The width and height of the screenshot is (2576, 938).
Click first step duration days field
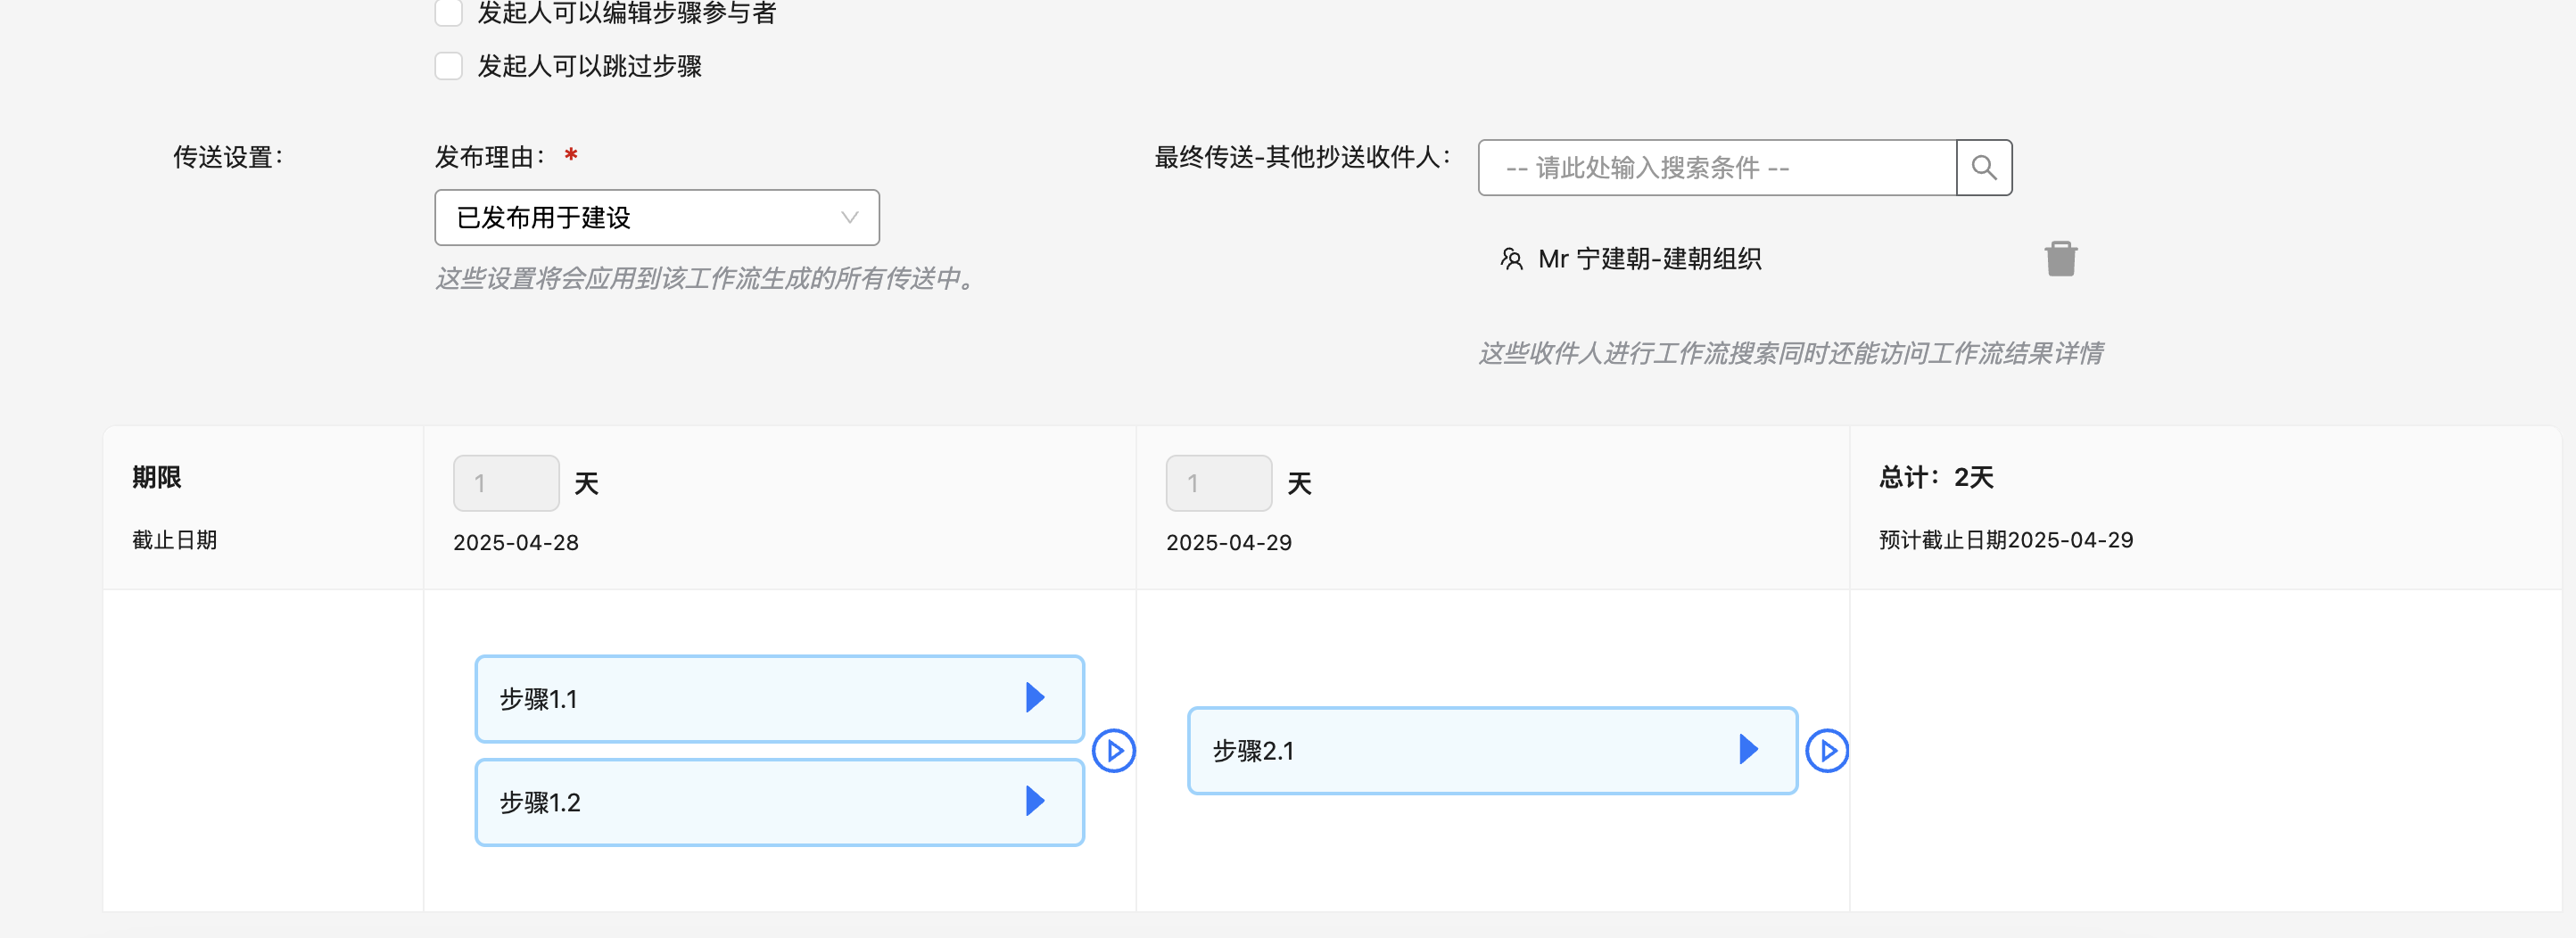coord(506,484)
